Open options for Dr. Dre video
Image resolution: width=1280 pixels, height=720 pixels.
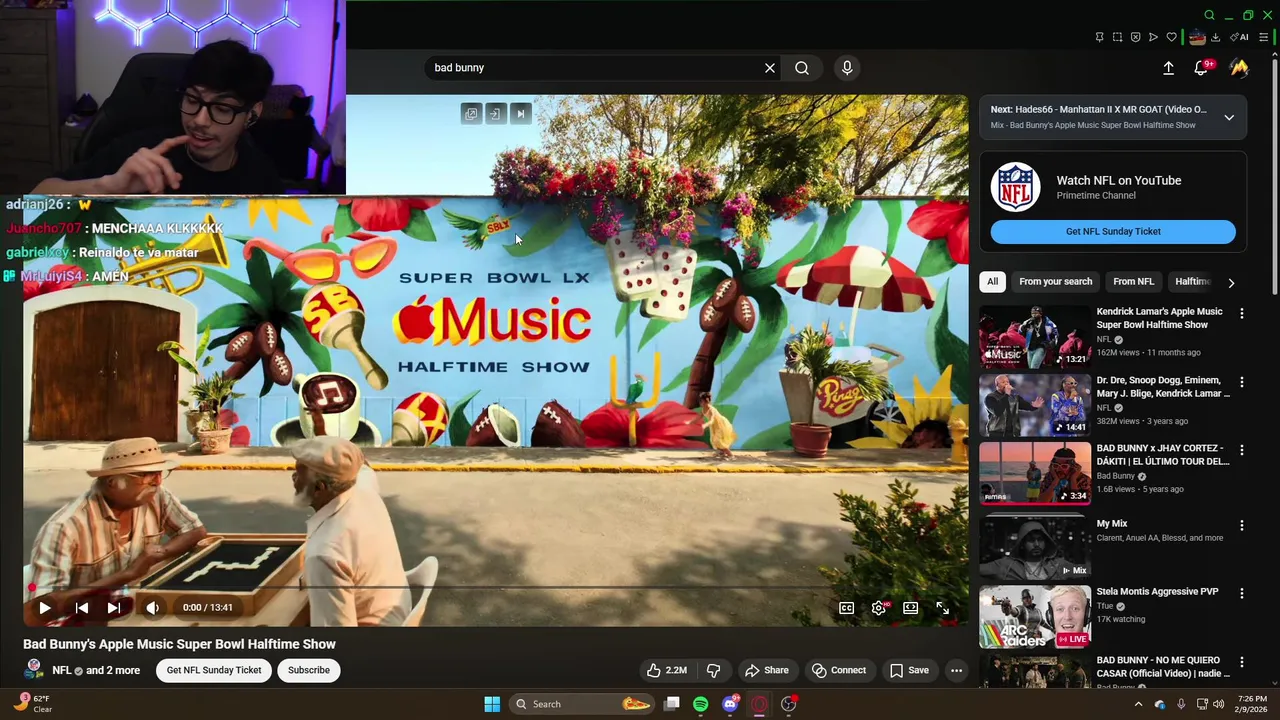[1241, 382]
